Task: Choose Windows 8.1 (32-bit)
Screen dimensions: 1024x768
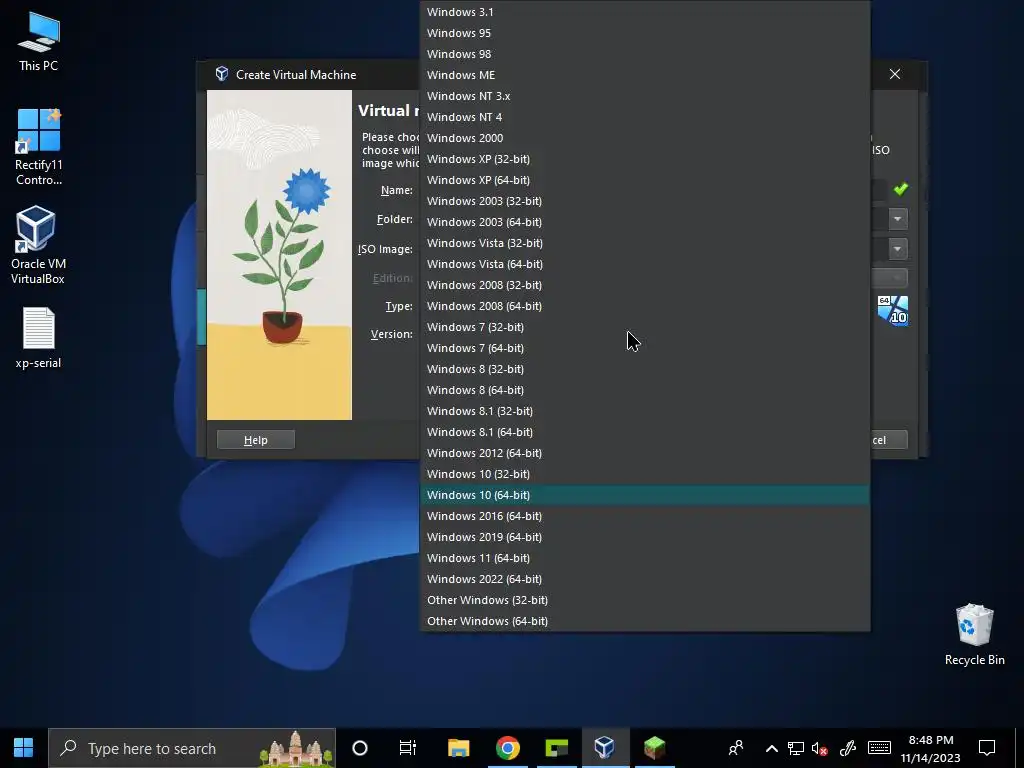Action: coord(645,411)
